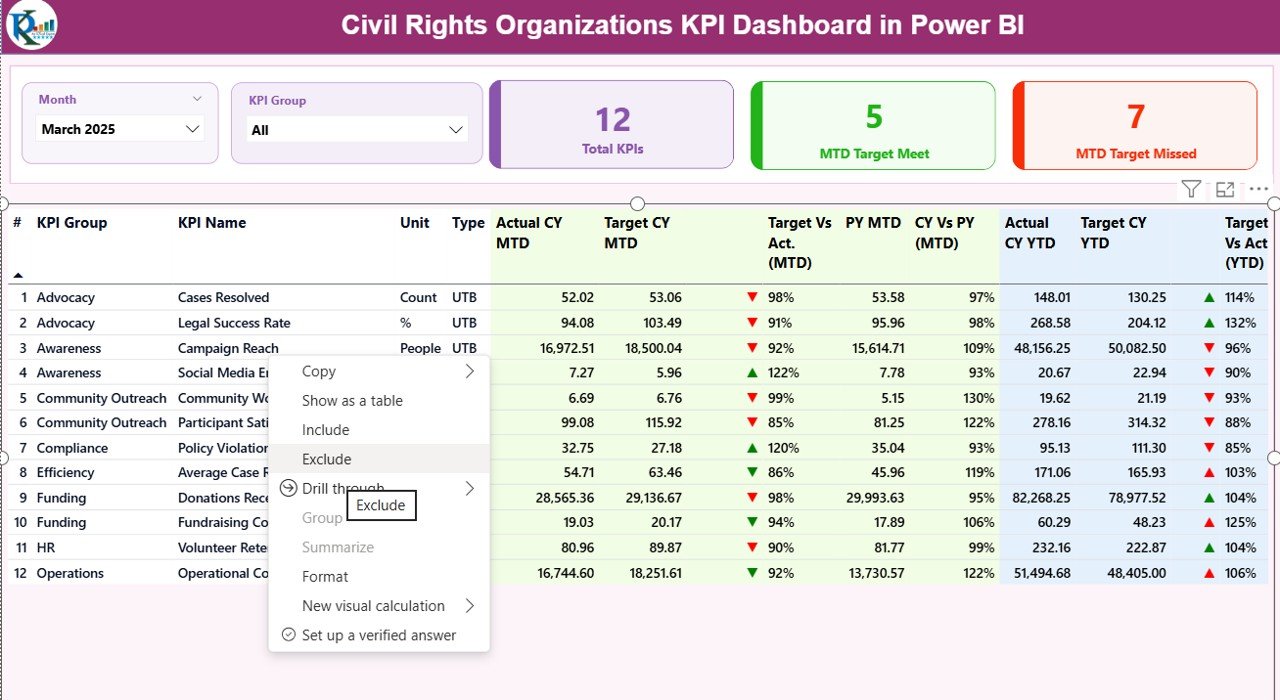The height and width of the screenshot is (700, 1280).
Task: Open the Month dropdown showing March 2025
Action: coord(120,129)
